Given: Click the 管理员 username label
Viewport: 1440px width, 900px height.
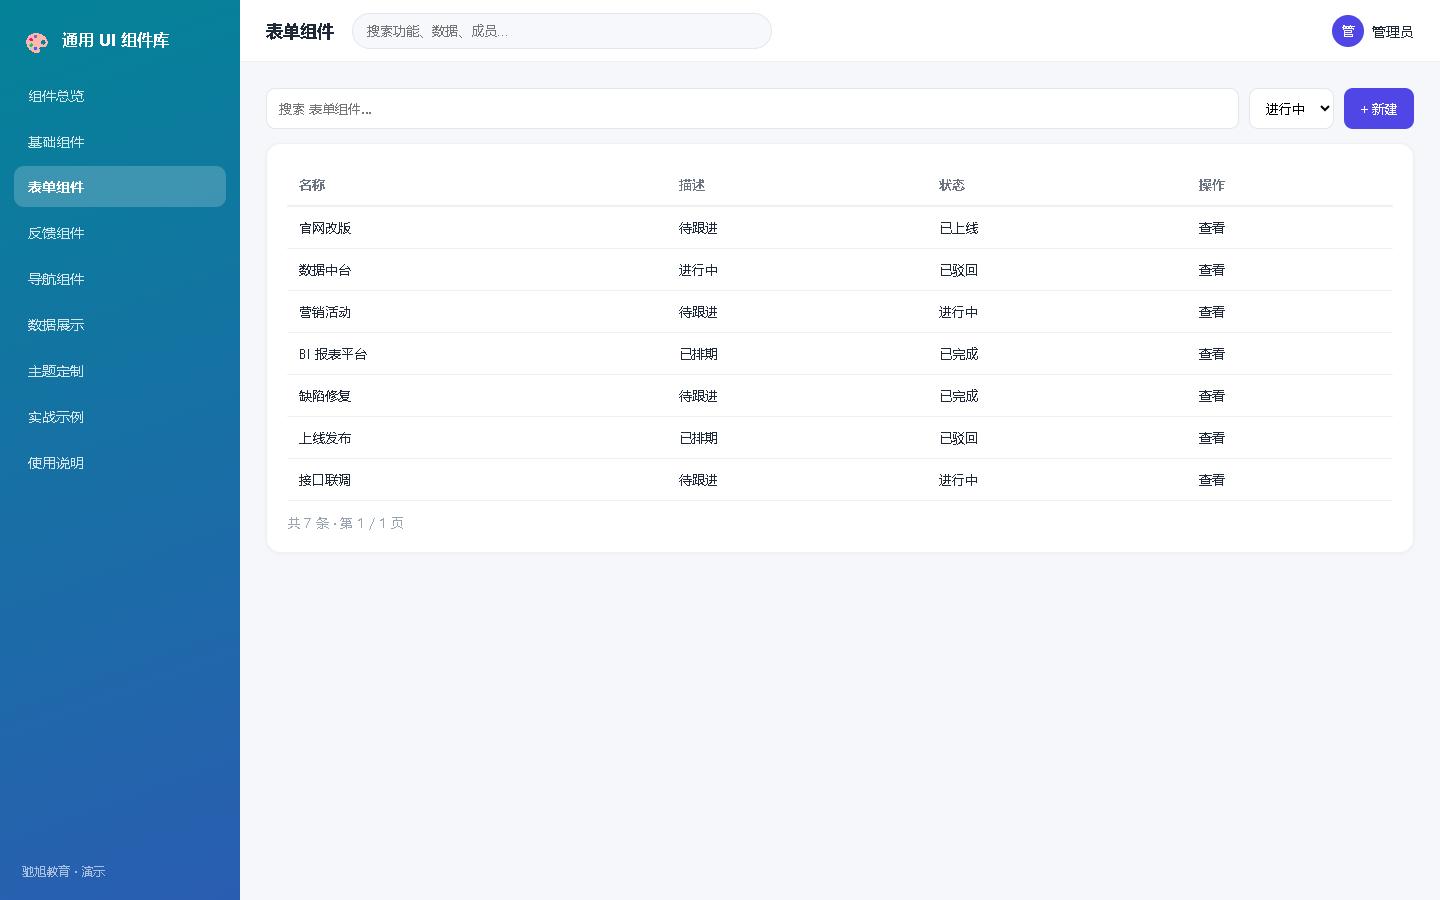Looking at the screenshot, I should click(x=1392, y=32).
